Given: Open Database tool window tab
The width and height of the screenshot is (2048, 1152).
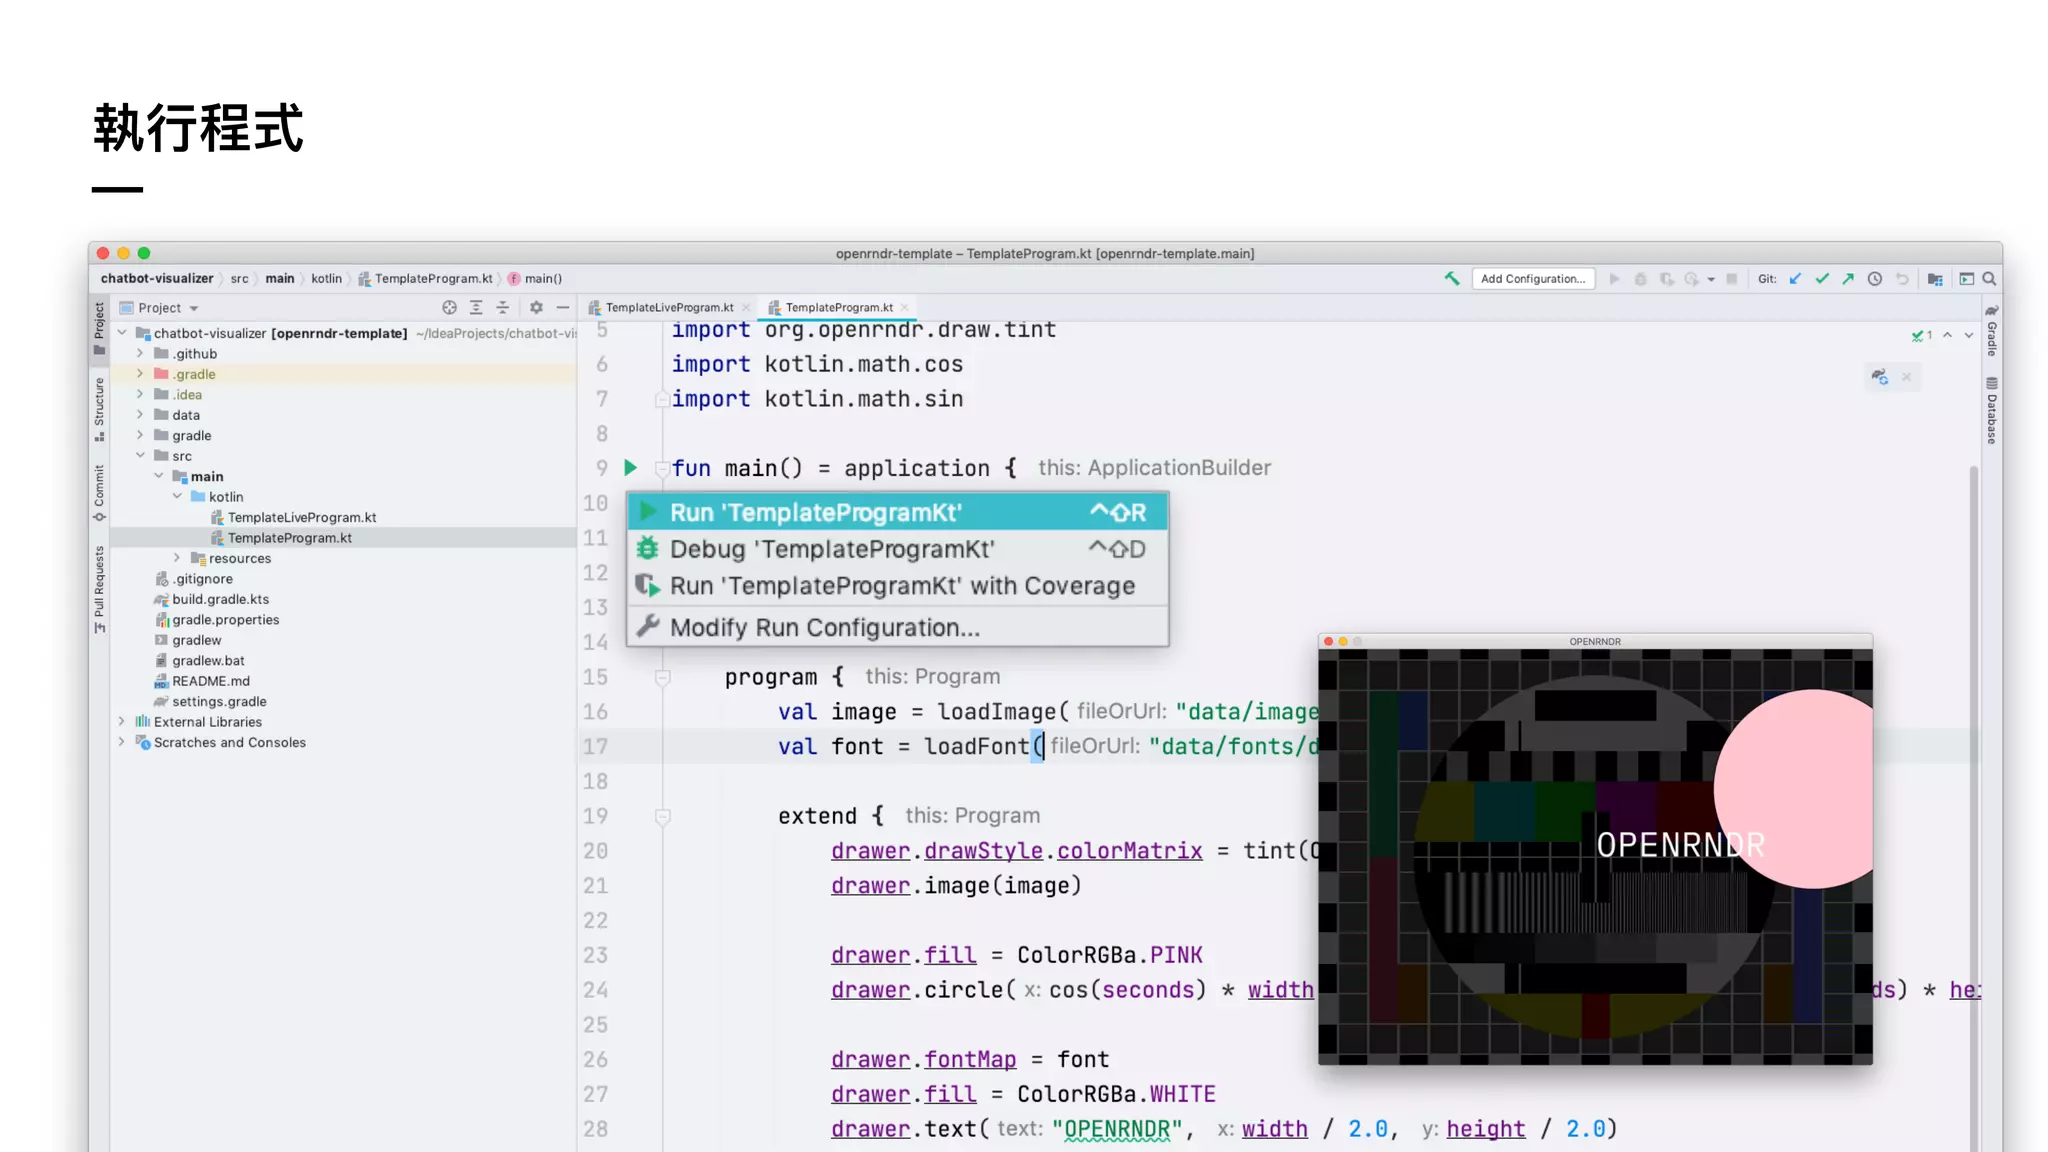Looking at the screenshot, I should [x=1991, y=411].
